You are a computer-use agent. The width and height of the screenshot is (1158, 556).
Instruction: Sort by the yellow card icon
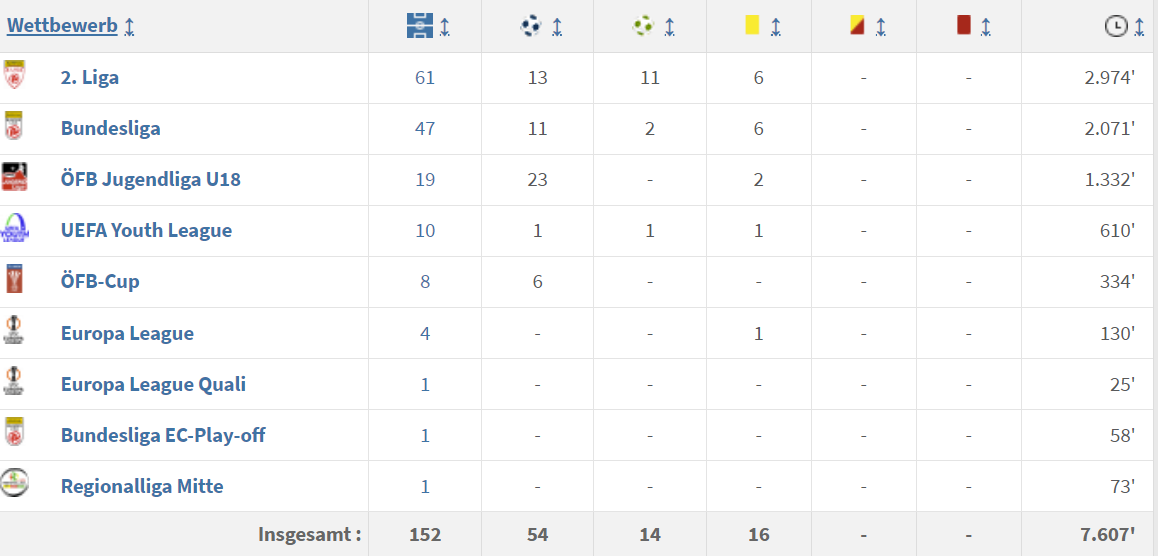click(752, 27)
